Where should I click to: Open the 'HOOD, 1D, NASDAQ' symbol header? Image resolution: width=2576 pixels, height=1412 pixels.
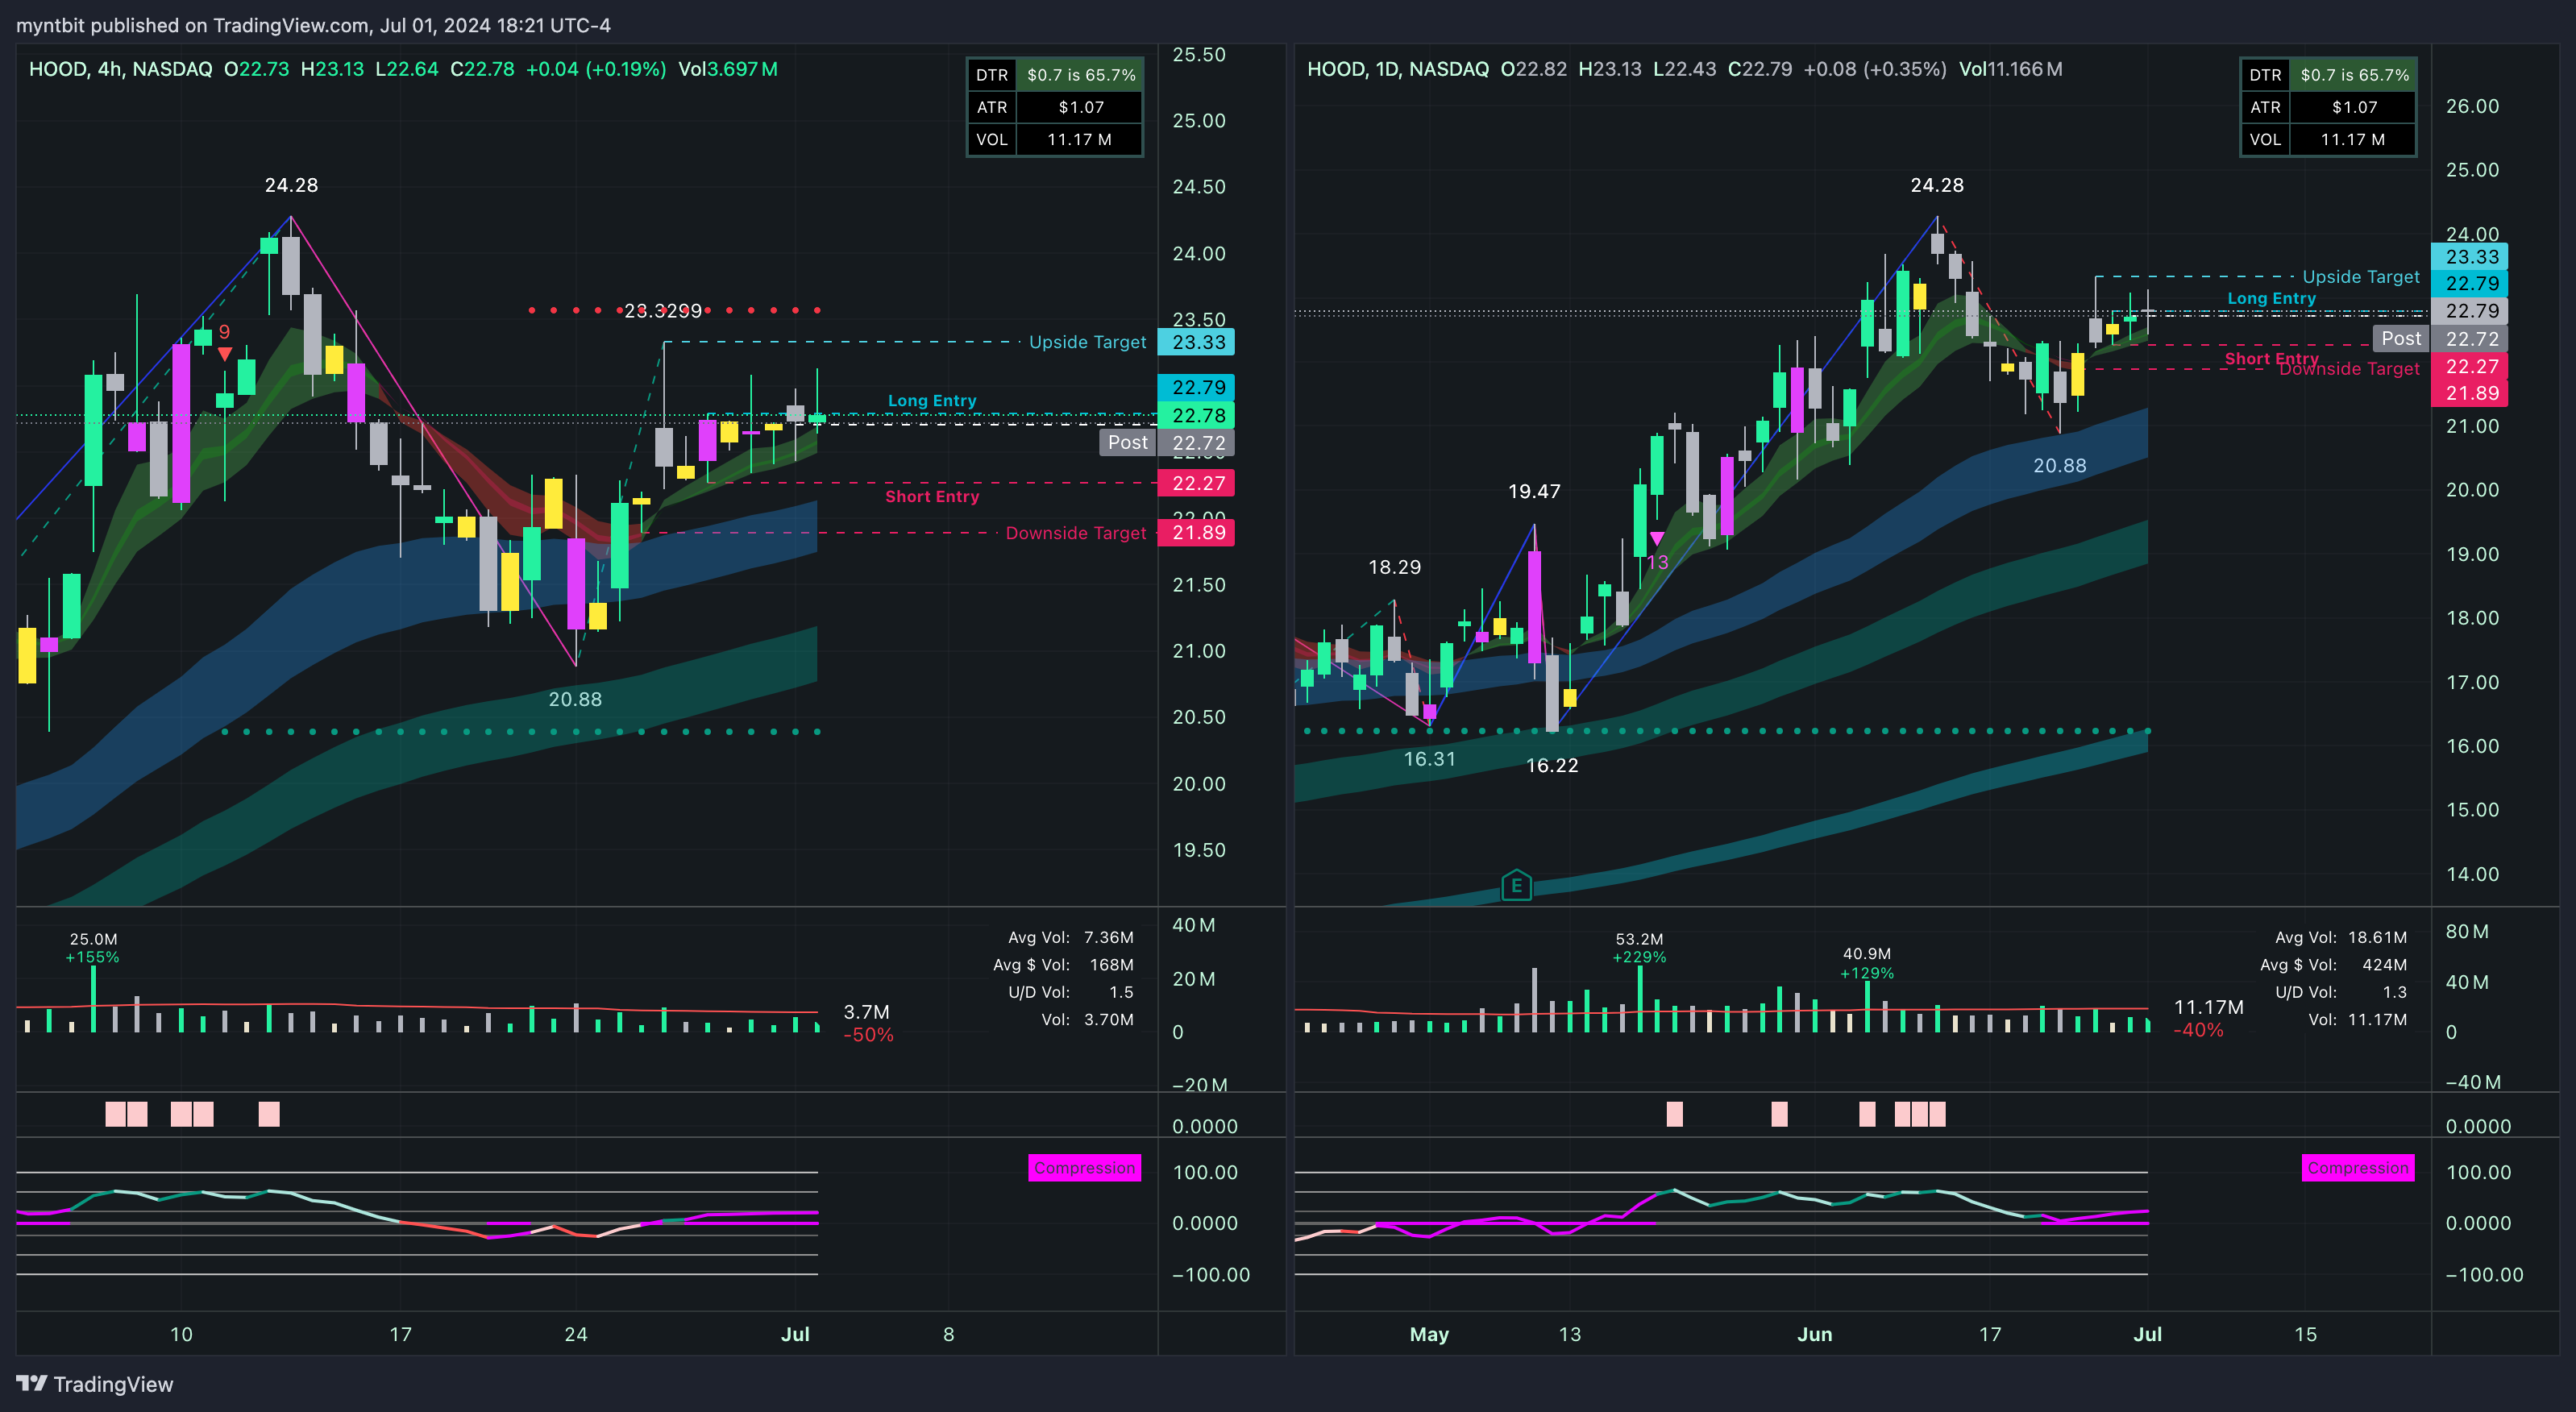pos(1398,69)
